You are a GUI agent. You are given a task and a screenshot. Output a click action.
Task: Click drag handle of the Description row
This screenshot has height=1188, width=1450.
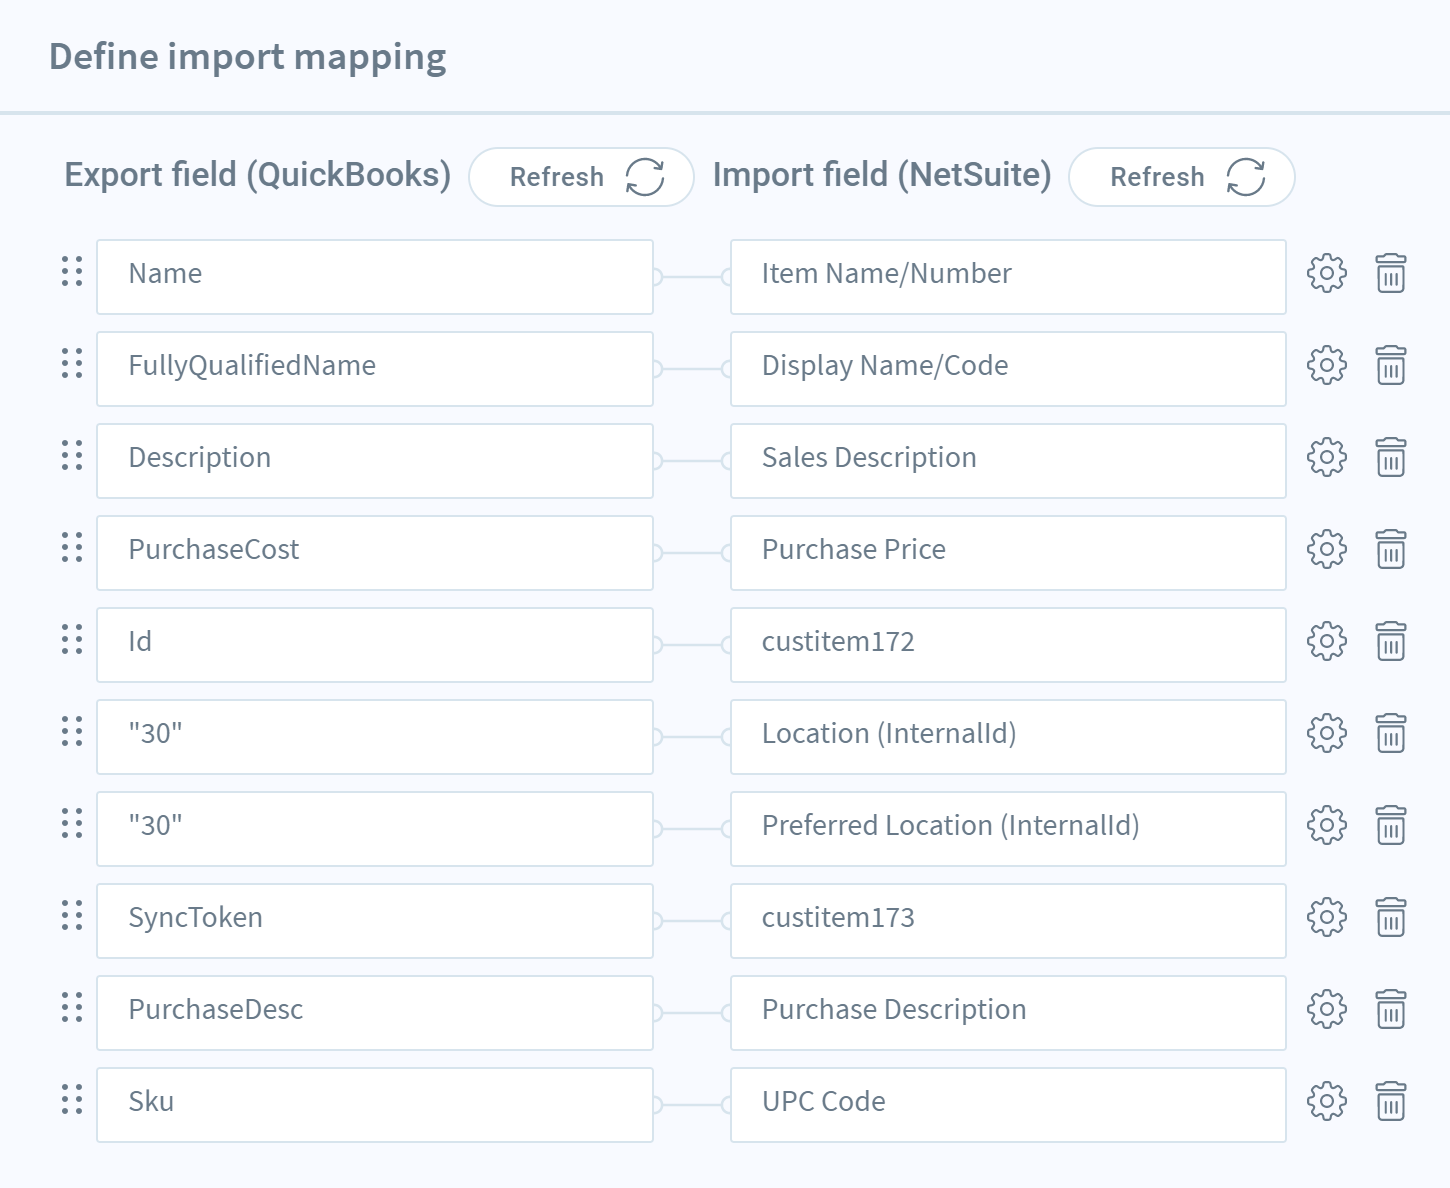(x=72, y=455)
